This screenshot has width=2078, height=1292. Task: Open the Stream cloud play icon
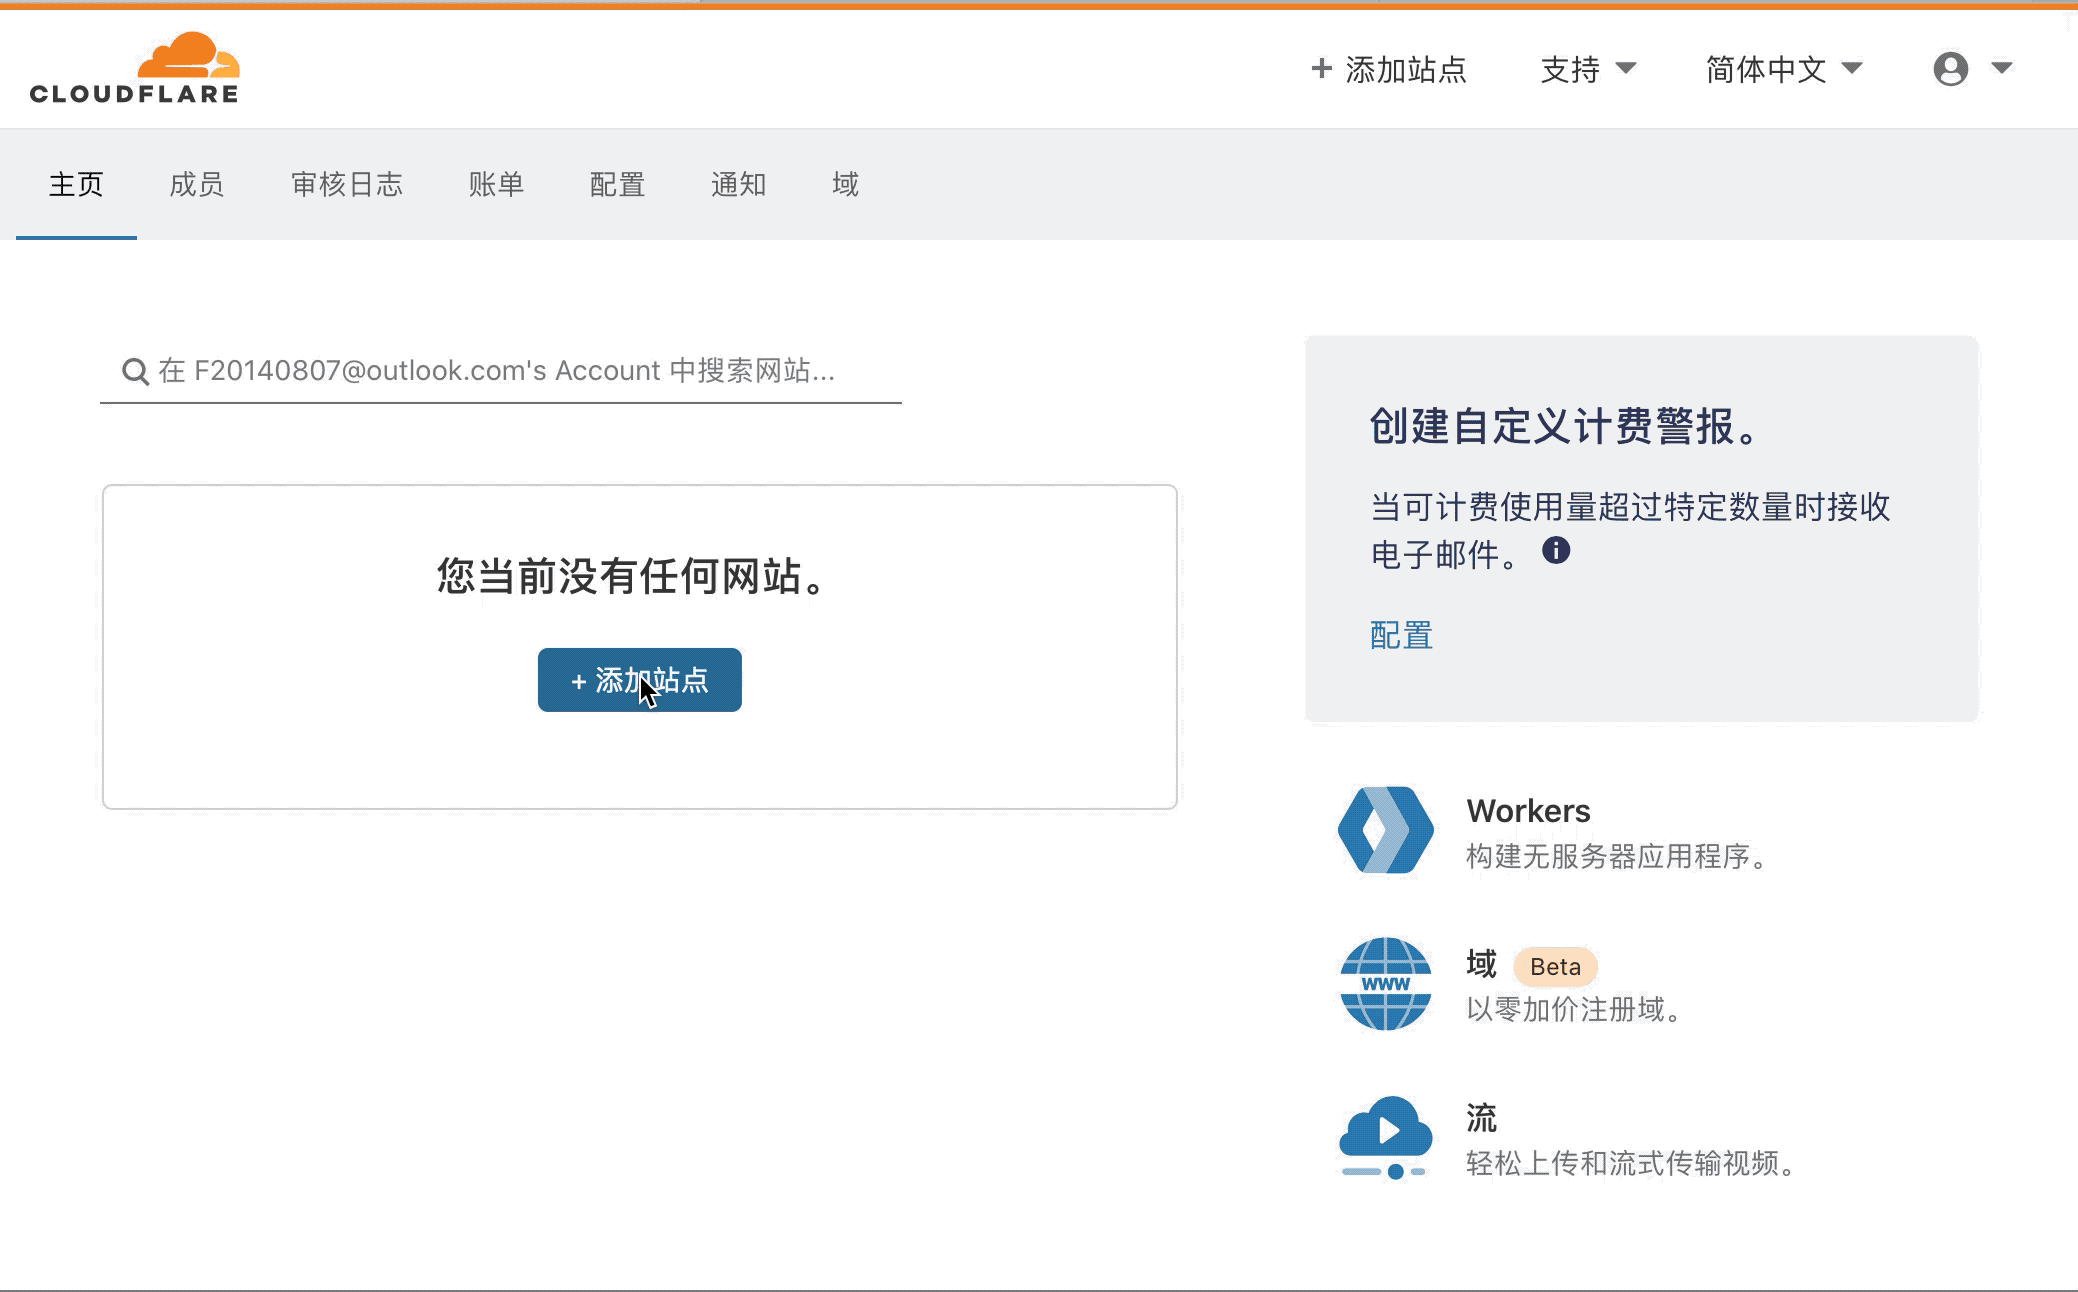pos(1385,1138)
